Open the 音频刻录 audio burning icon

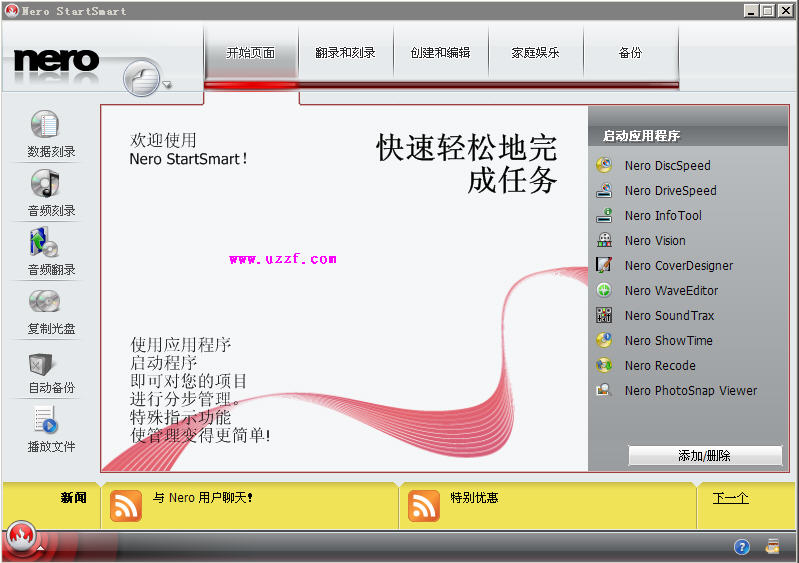(45, 183)
